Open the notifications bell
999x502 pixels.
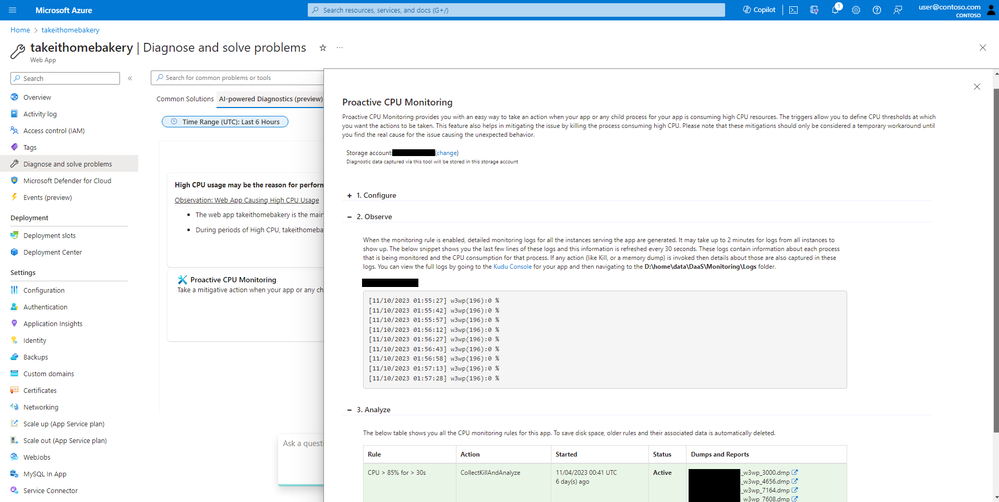coord(836,10)
